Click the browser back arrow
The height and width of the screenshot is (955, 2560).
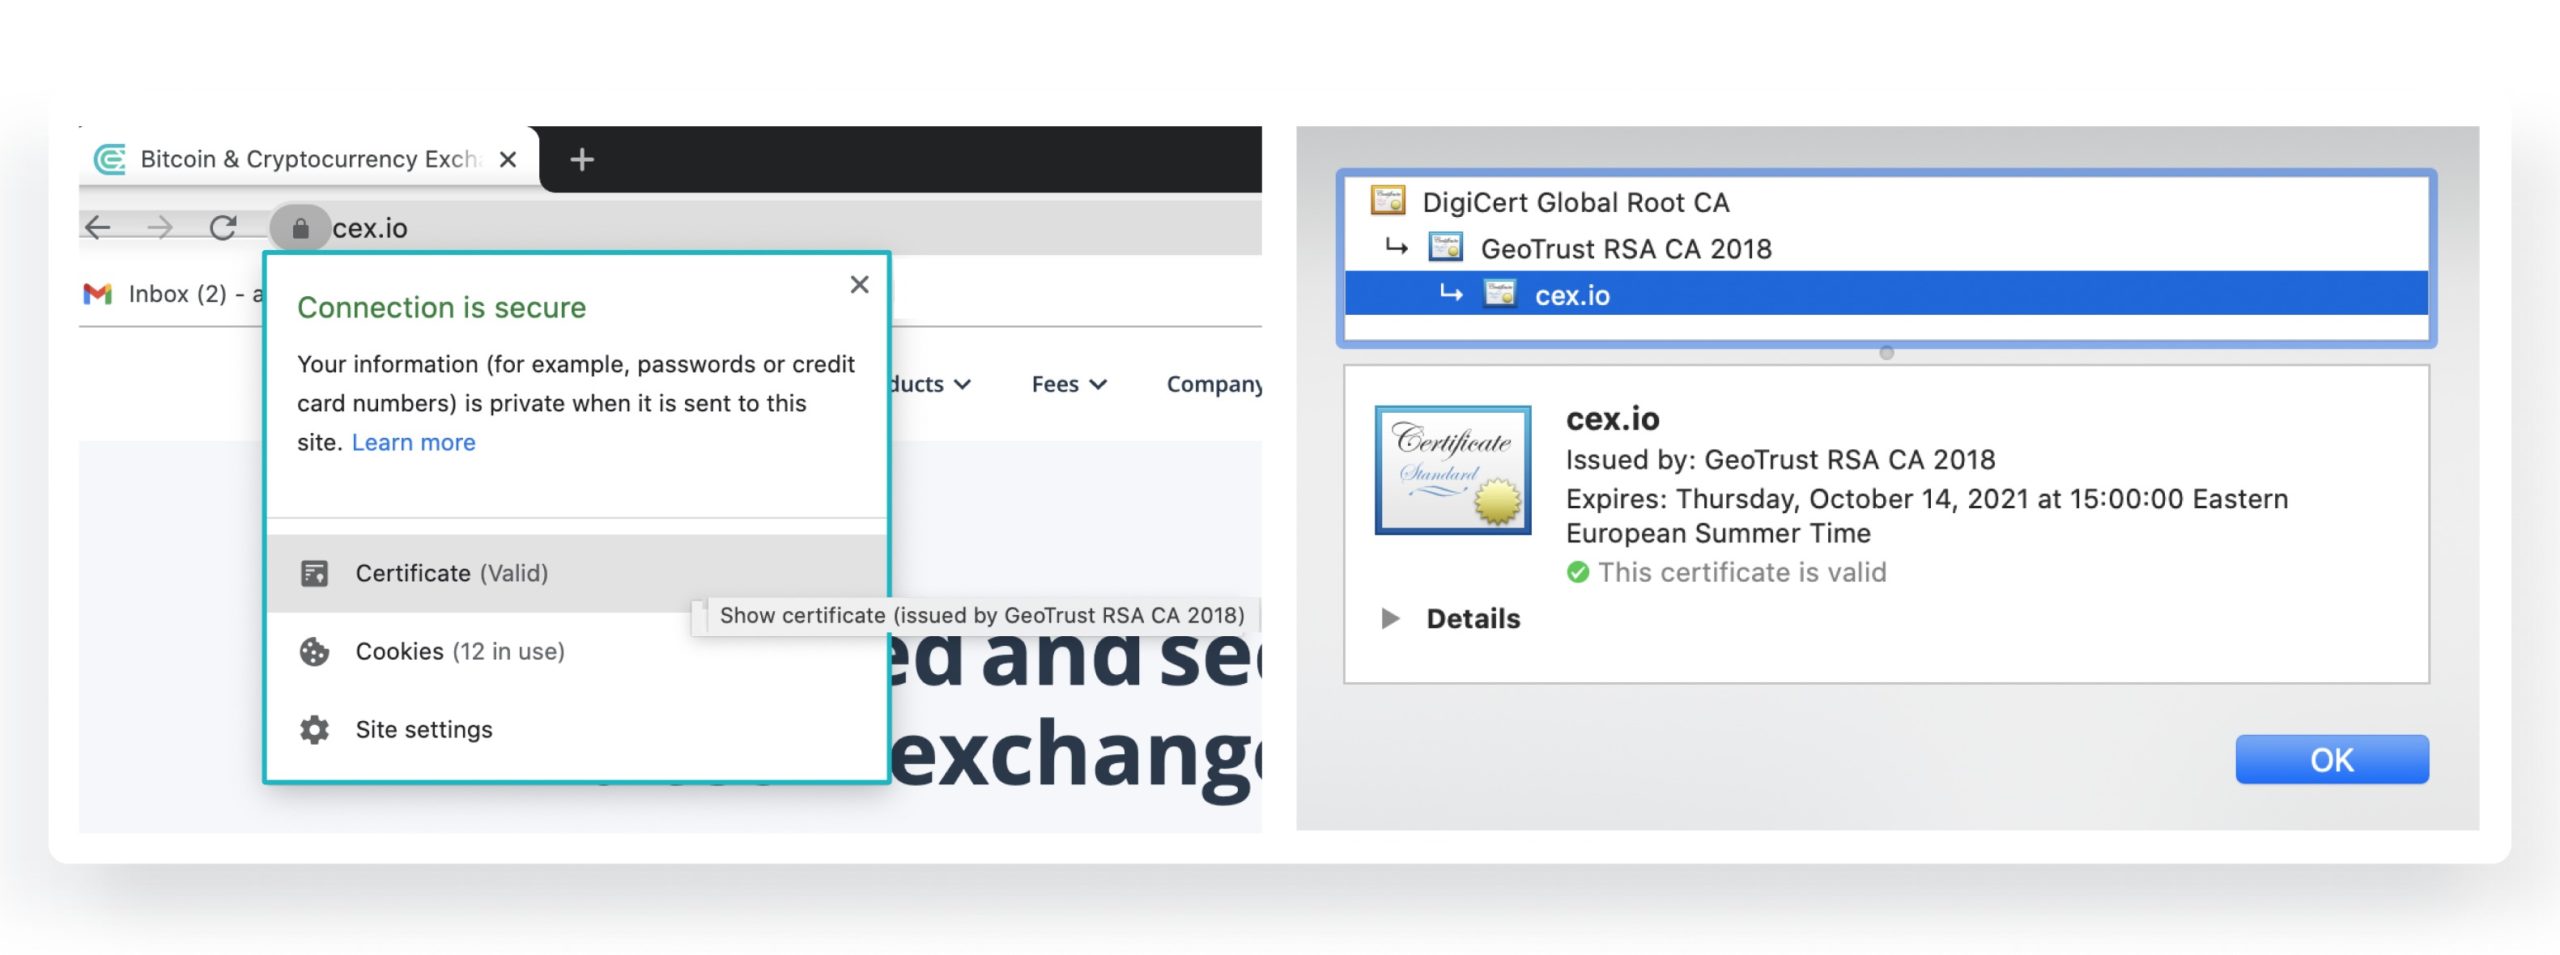(98, 228)
